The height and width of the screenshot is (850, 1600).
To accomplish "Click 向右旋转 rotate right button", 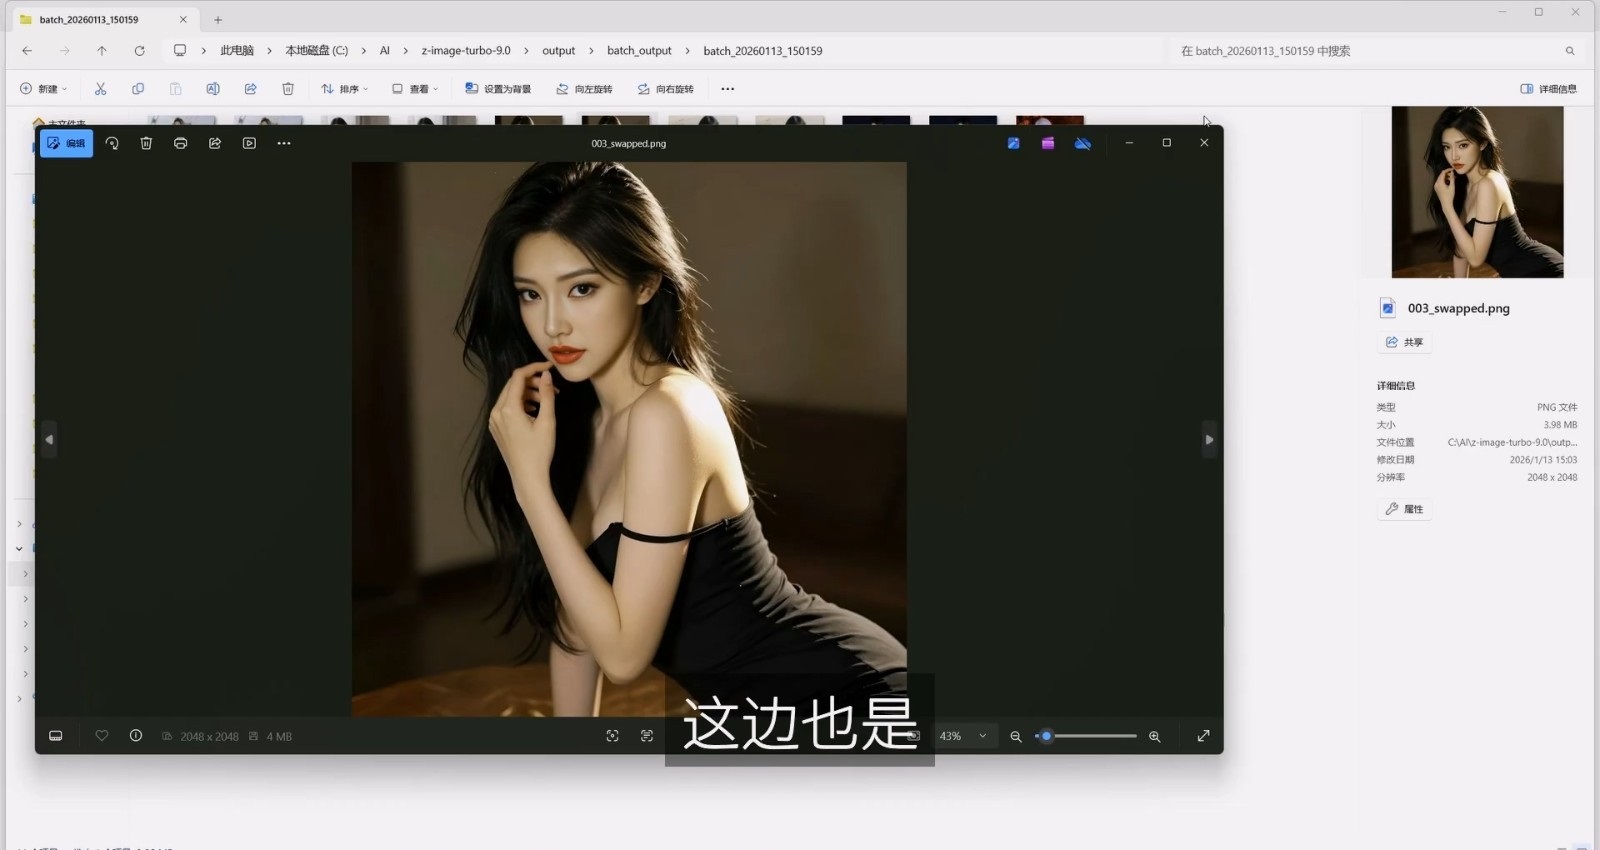I will pyautogui.click(x=665, y=89).
